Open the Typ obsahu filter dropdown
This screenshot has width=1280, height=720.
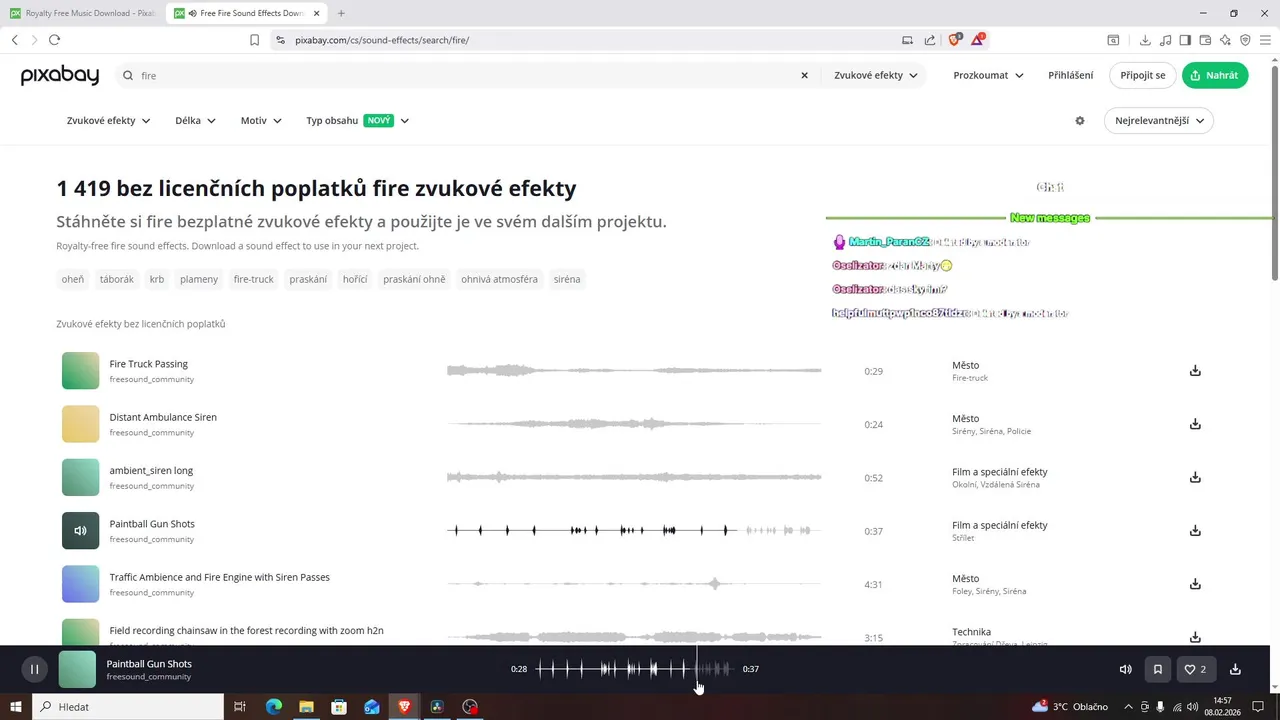point(357,121)
